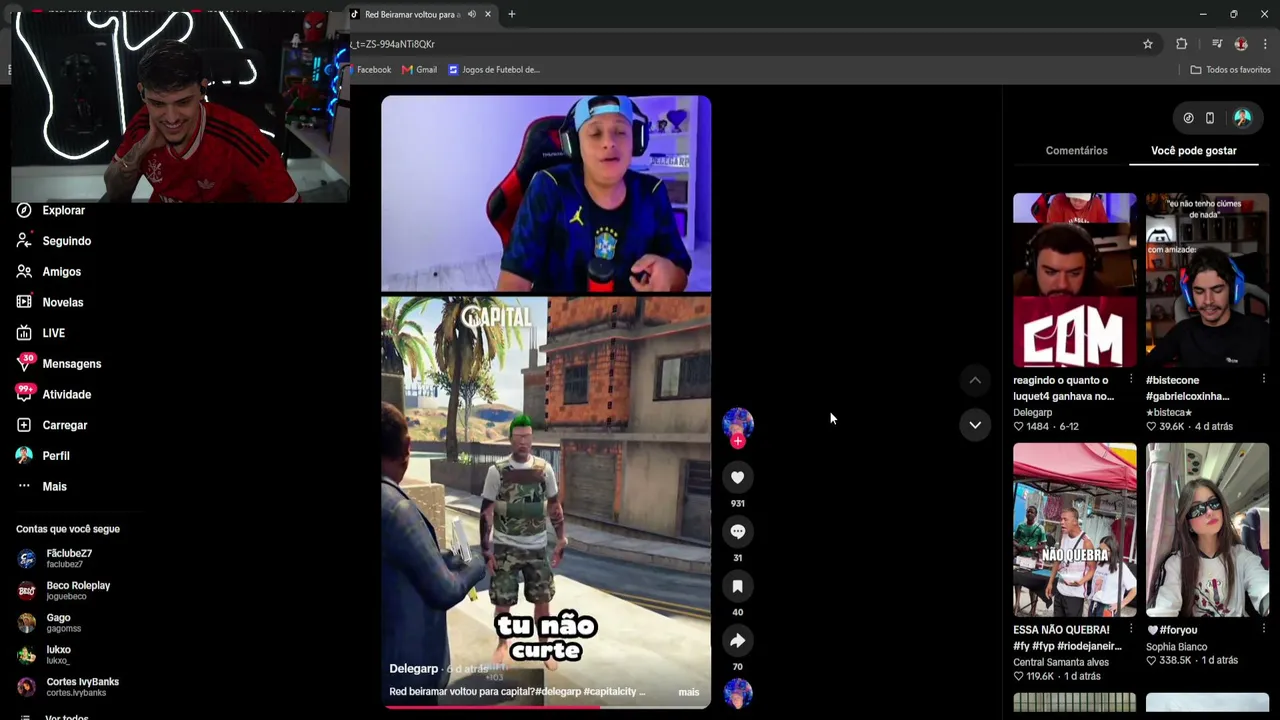The width and height of the screenshot is (1280, 720).
Task: Follow Delegarp using the red plus badge
Action: 738,441
